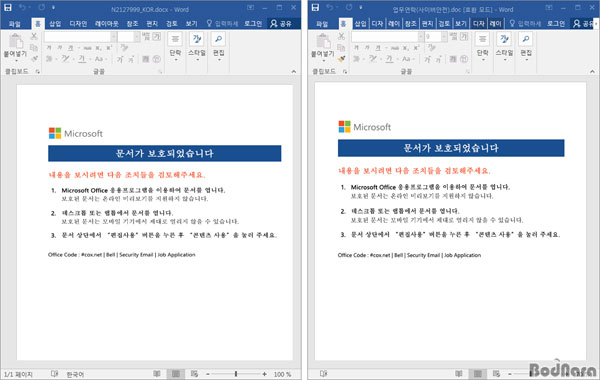
Task: Select format painter brush in N2127999_KOR.docx window
Action: click(34, 59)
